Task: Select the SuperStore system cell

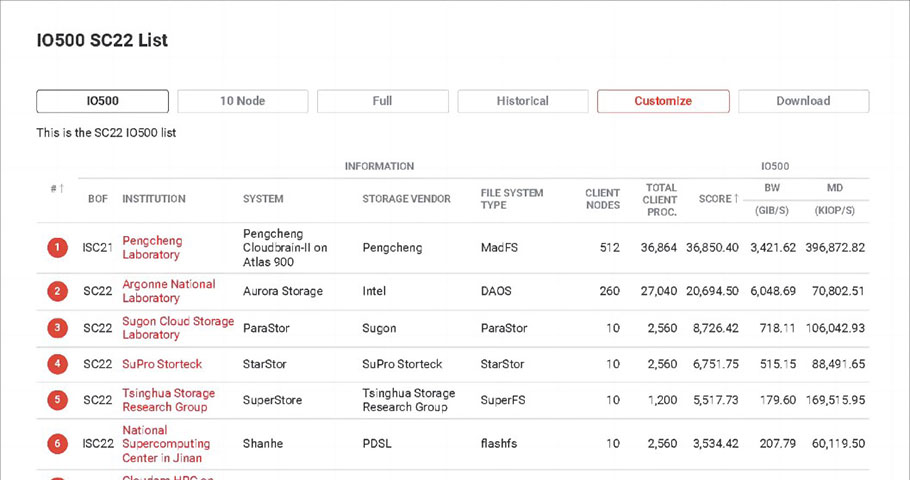Action: point(272,400)
